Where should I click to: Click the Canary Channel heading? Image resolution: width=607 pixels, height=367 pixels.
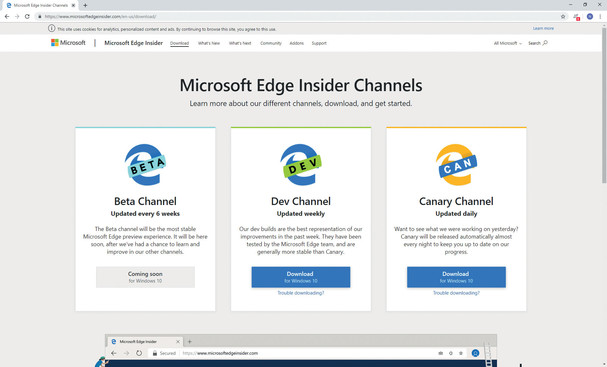[456, 201]
